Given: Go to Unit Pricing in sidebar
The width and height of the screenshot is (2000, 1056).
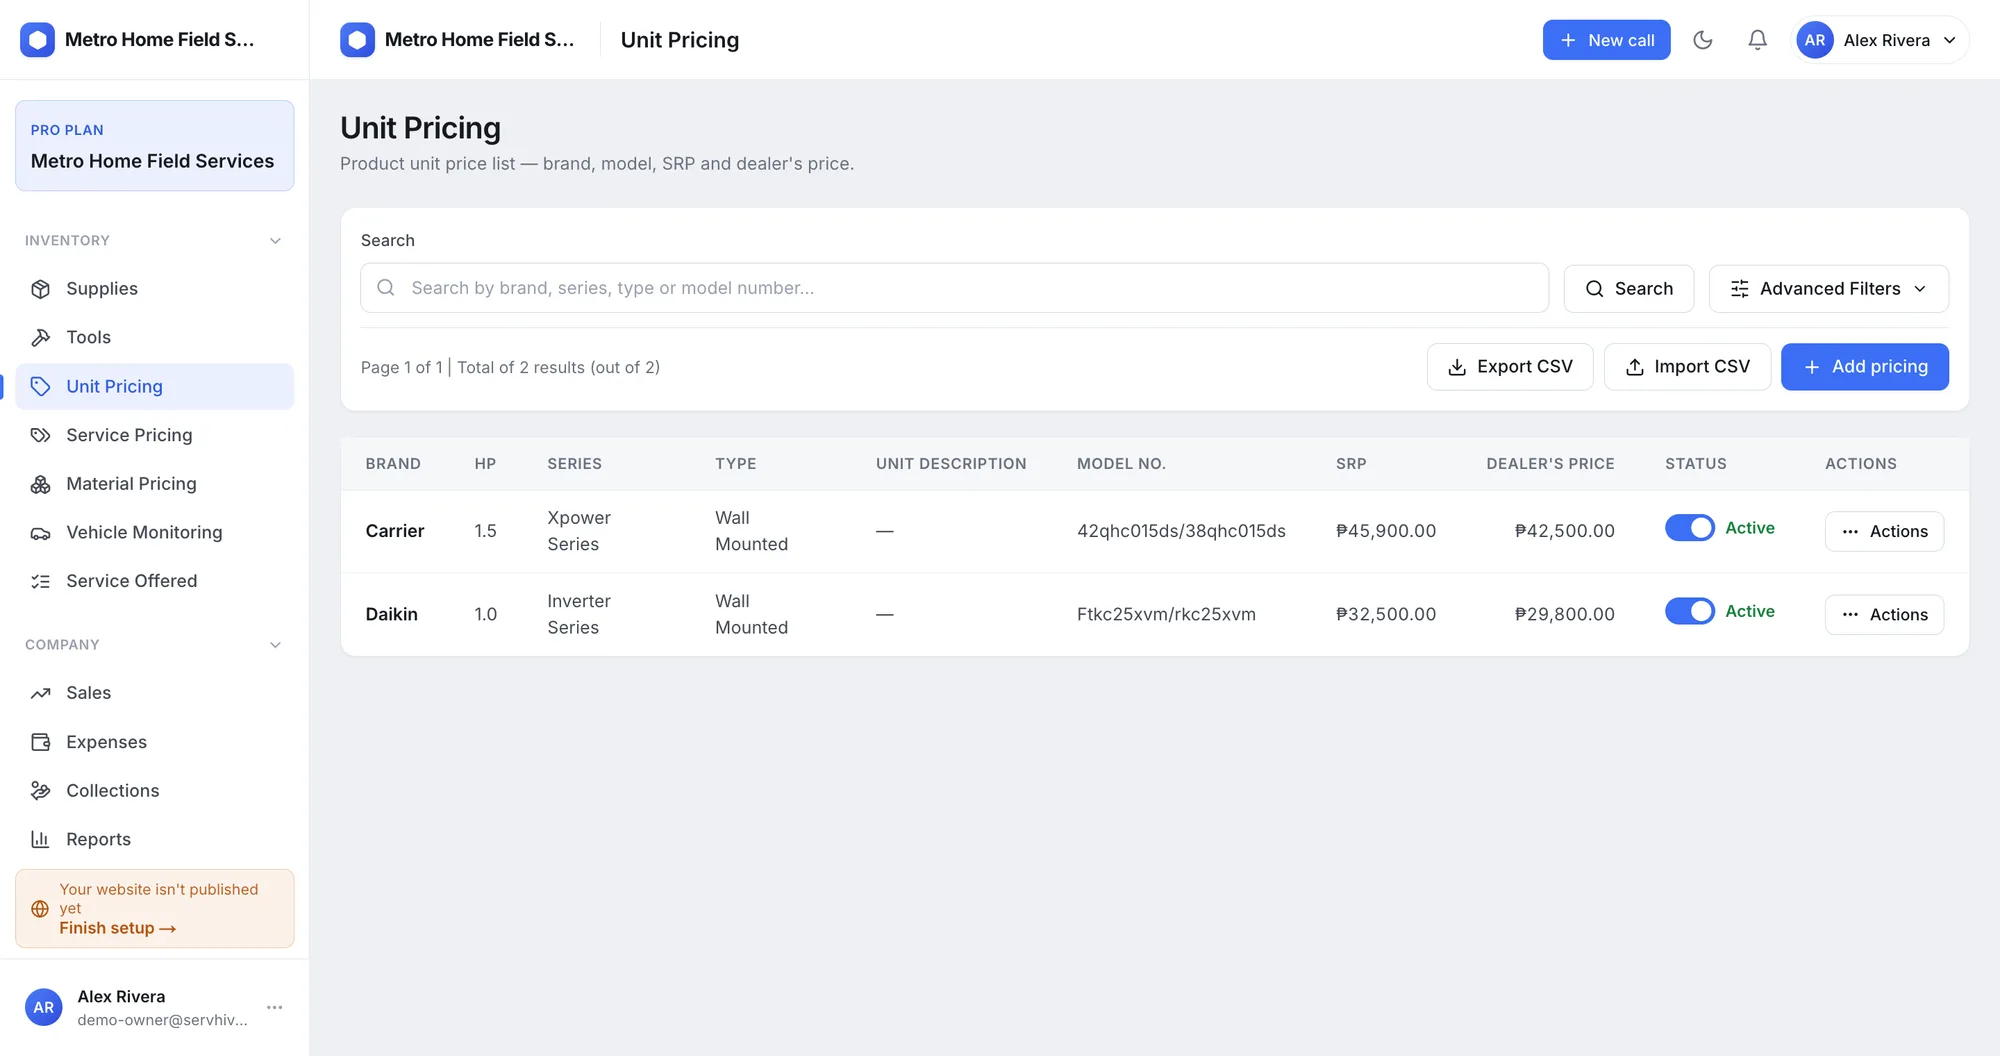Looking at the screenshot, I should coord(155,386).
